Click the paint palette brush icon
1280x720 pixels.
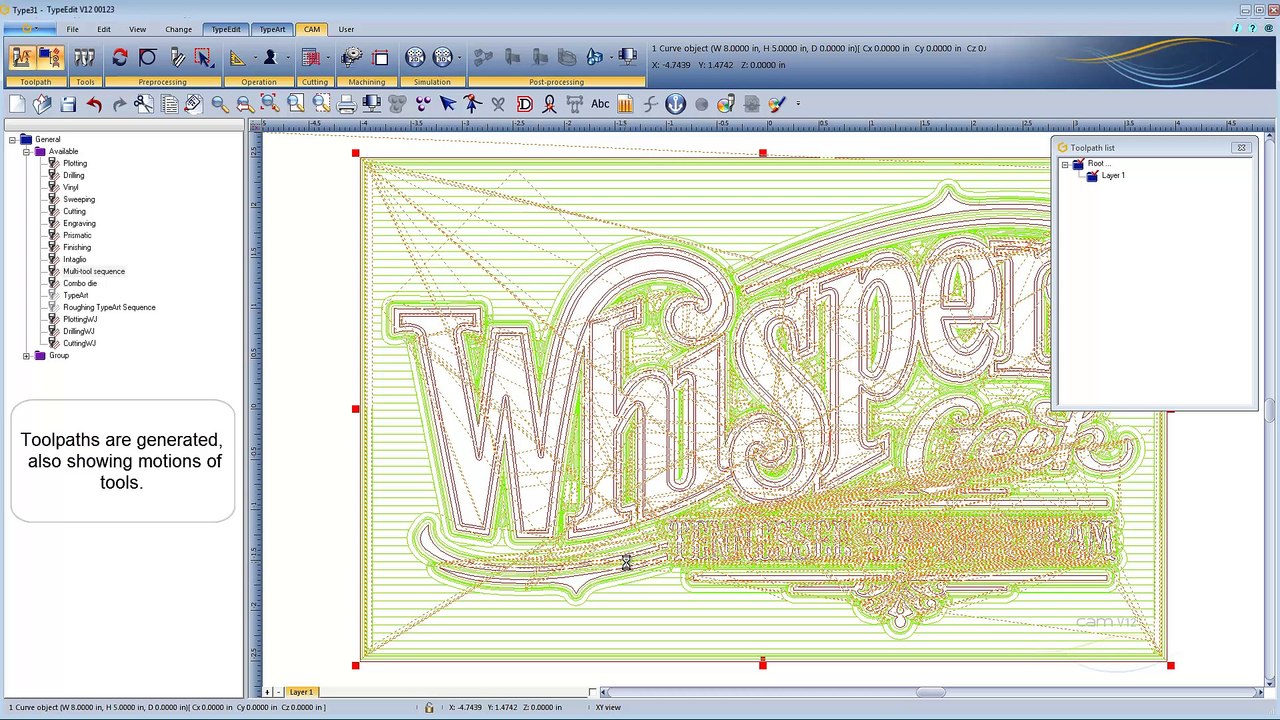tap(777, 104)
